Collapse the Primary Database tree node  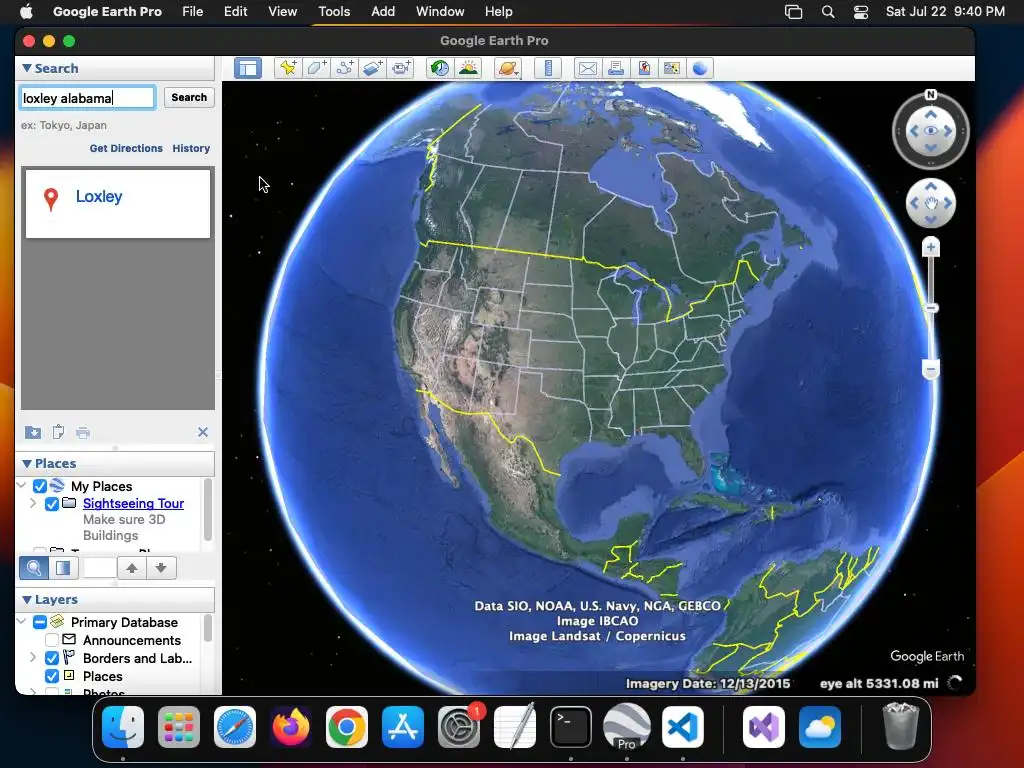(22, 622)
